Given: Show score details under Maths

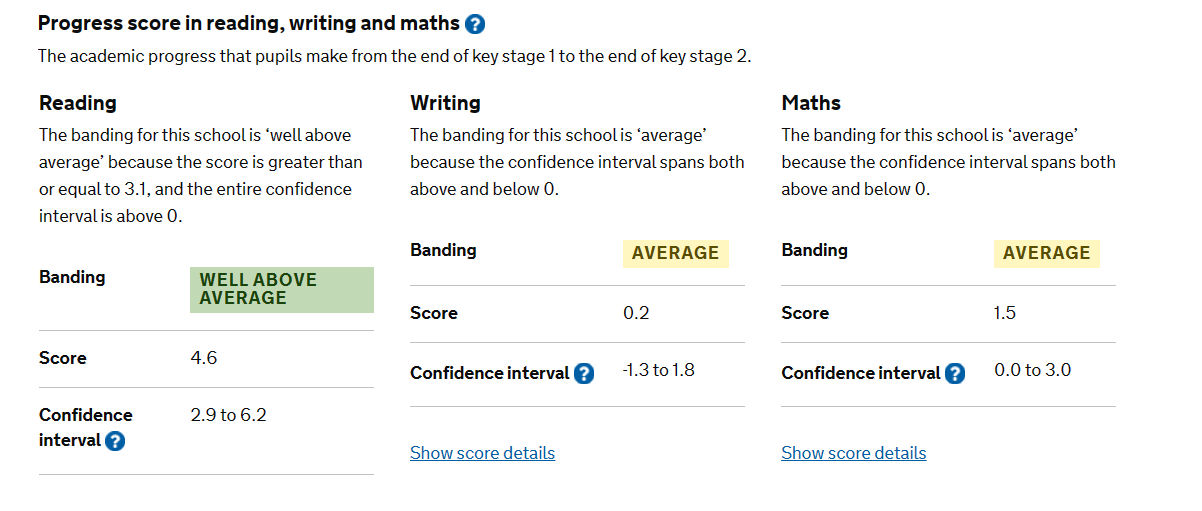Looking at the screenshot, I should coord(853,453).
